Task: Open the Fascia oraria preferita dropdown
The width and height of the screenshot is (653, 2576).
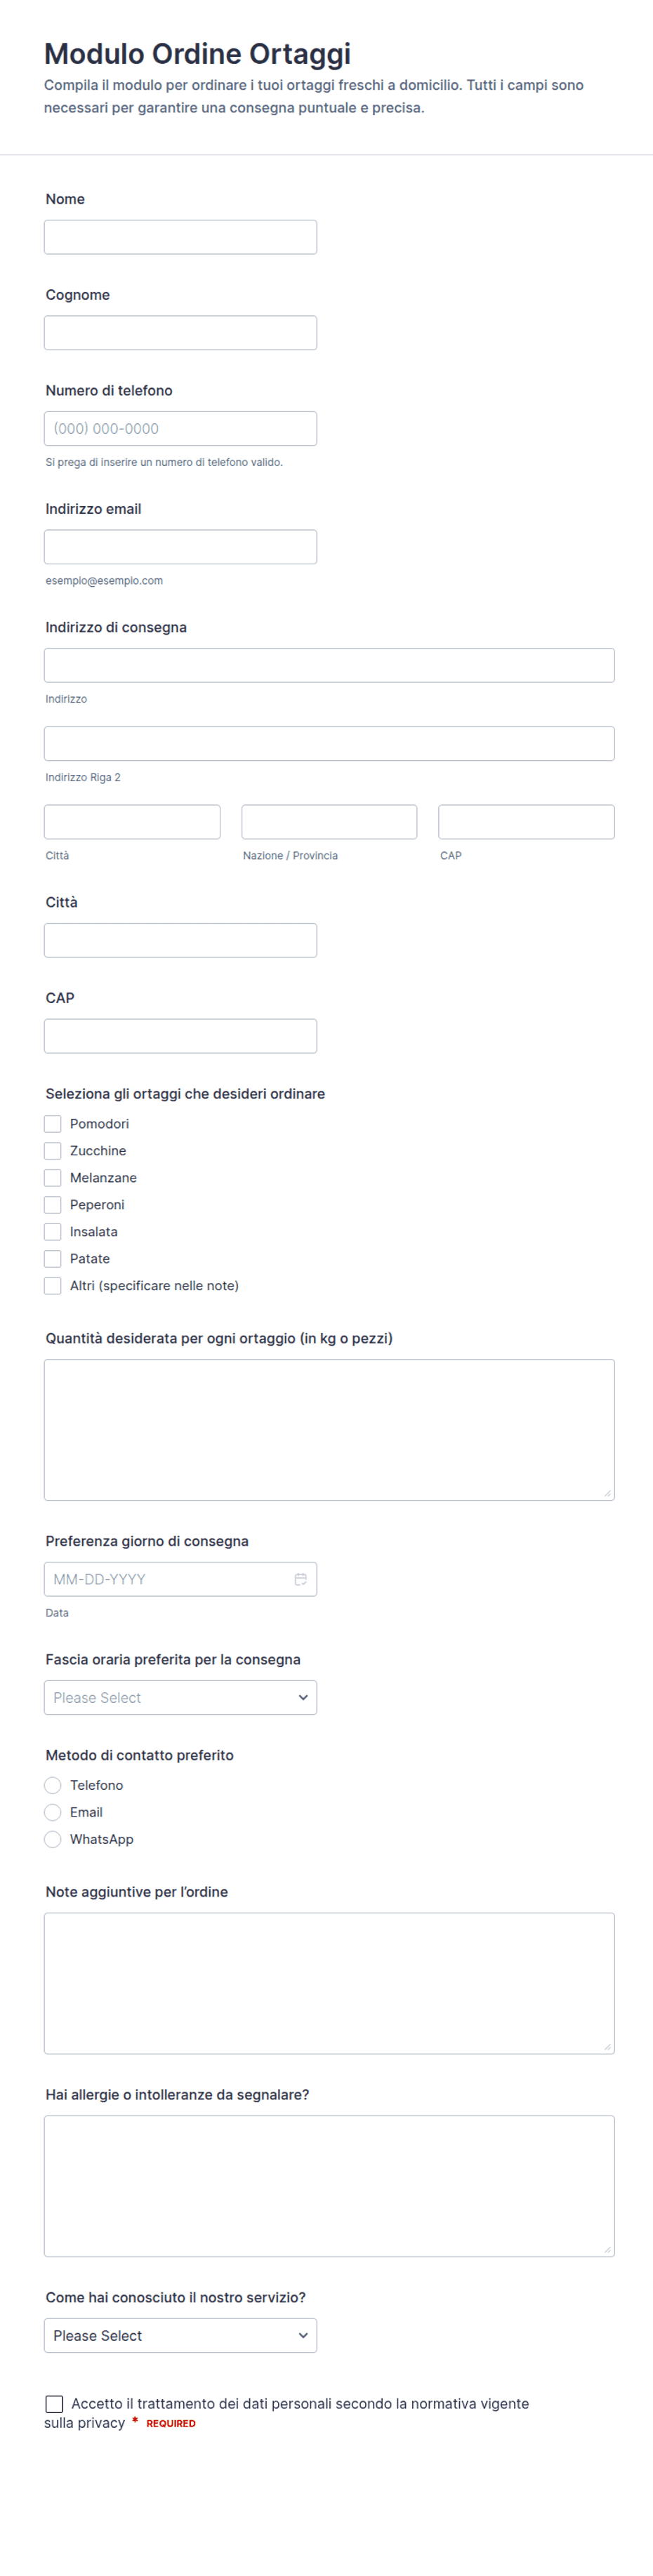Action: click(180, 1697)
